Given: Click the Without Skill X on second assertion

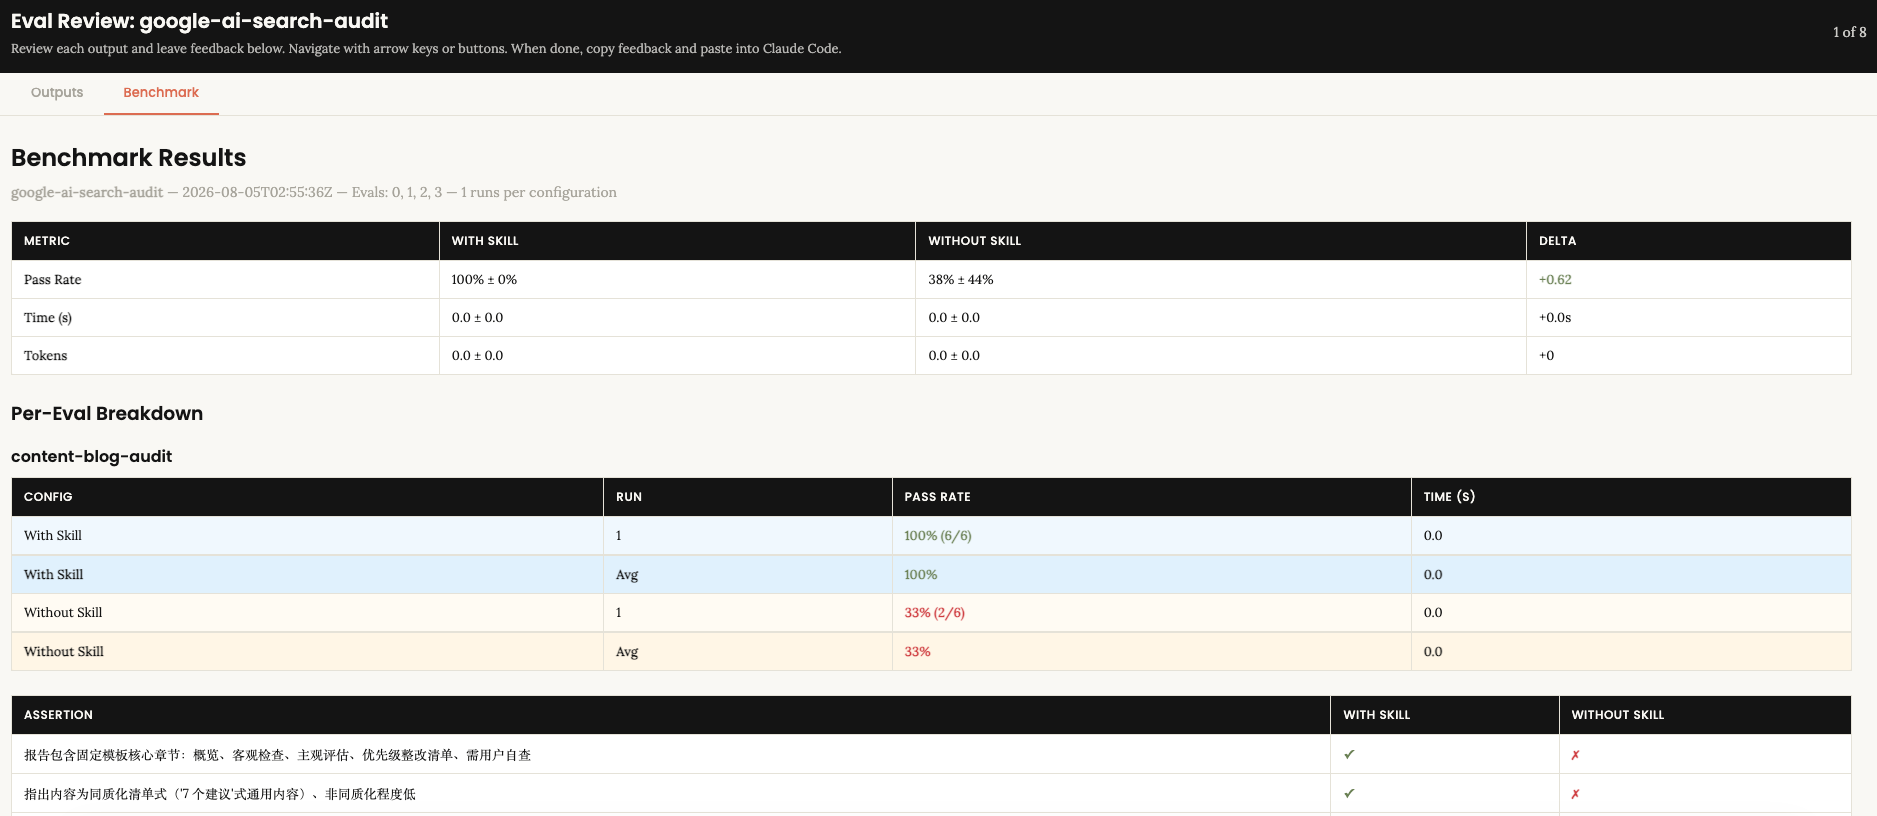Looking at the screenshot, I should point(1575,794).
